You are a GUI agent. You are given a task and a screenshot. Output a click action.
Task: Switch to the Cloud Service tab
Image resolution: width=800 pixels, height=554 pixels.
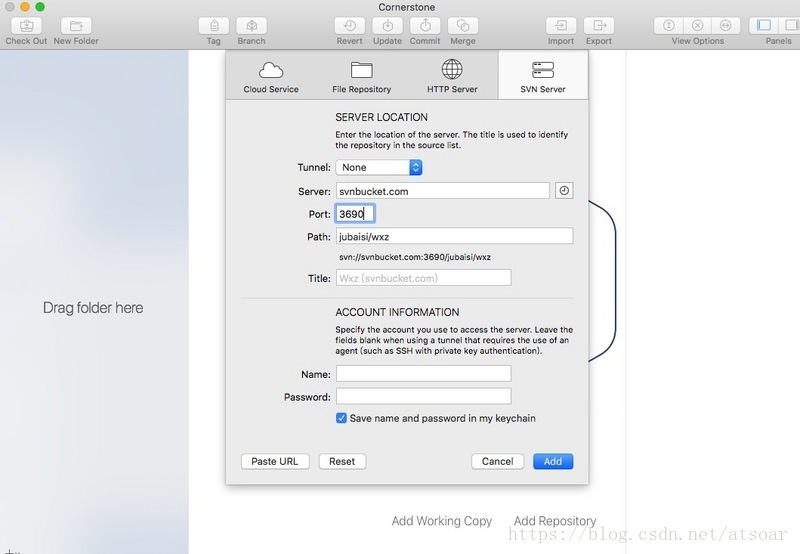click(x=271, y=76)
